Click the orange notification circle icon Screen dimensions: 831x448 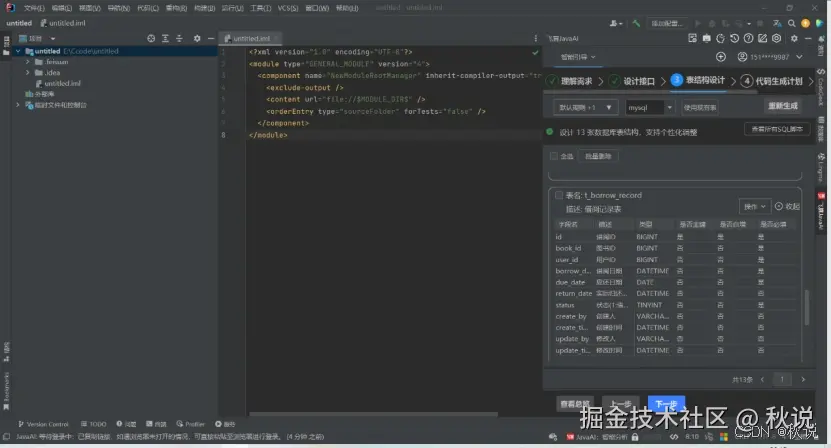click(x=806, y=23)
